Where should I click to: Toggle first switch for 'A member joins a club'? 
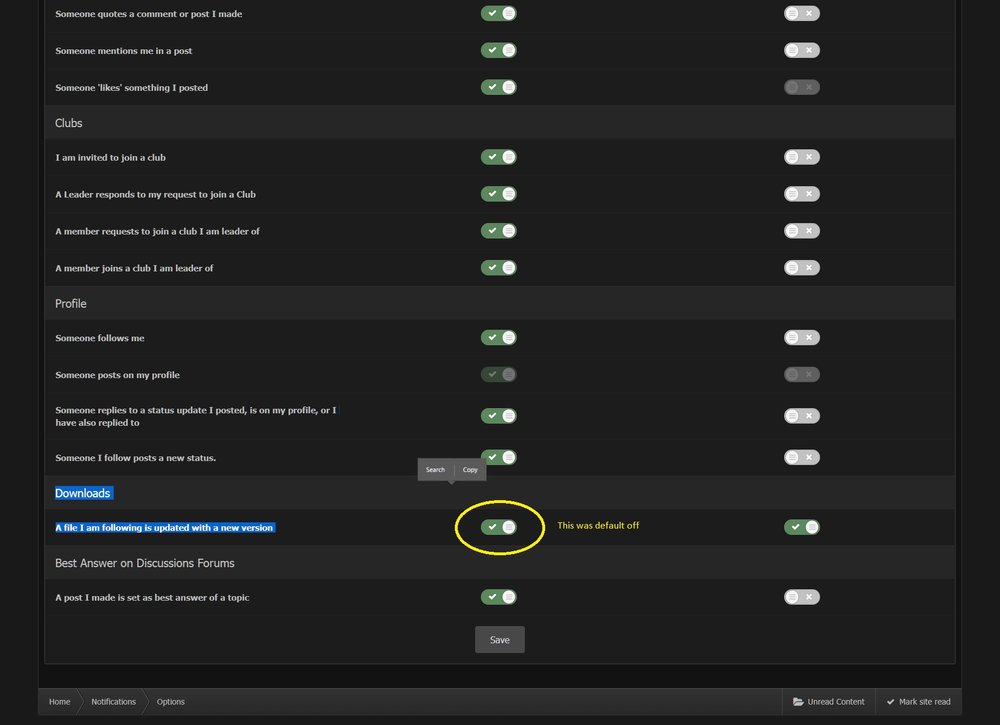point(499,268)
